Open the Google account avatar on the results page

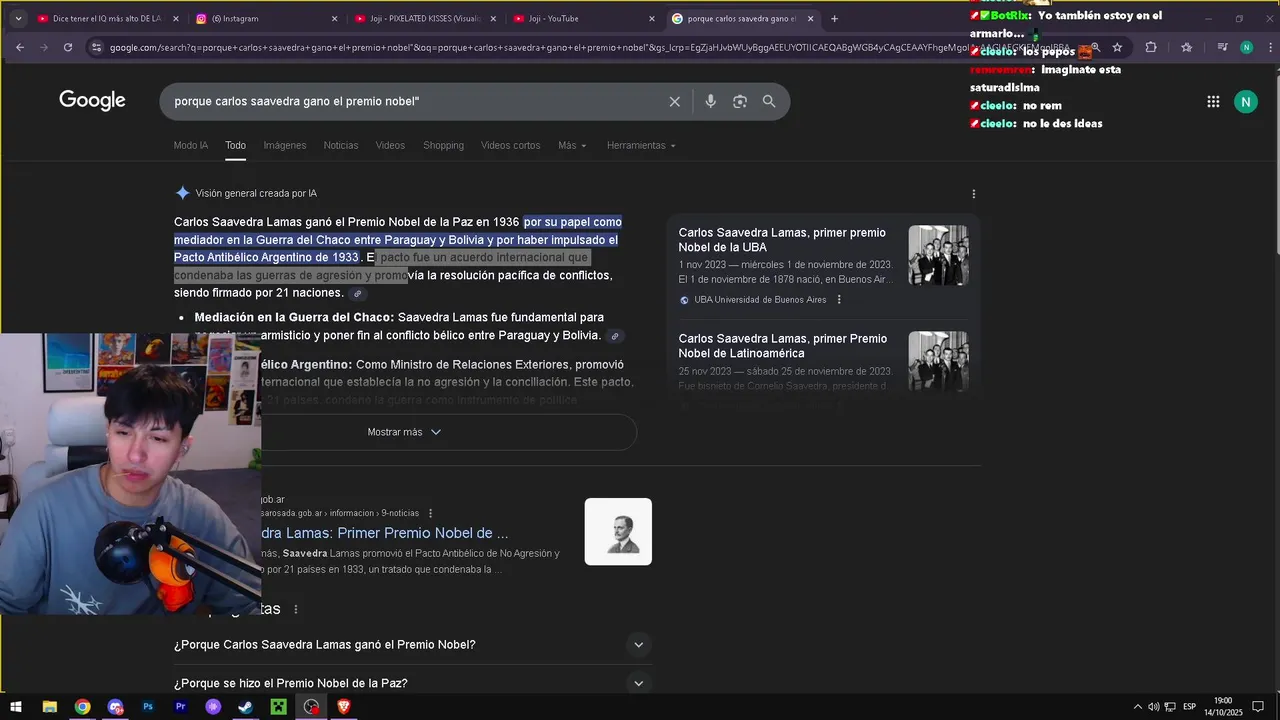click(1246, 101)
